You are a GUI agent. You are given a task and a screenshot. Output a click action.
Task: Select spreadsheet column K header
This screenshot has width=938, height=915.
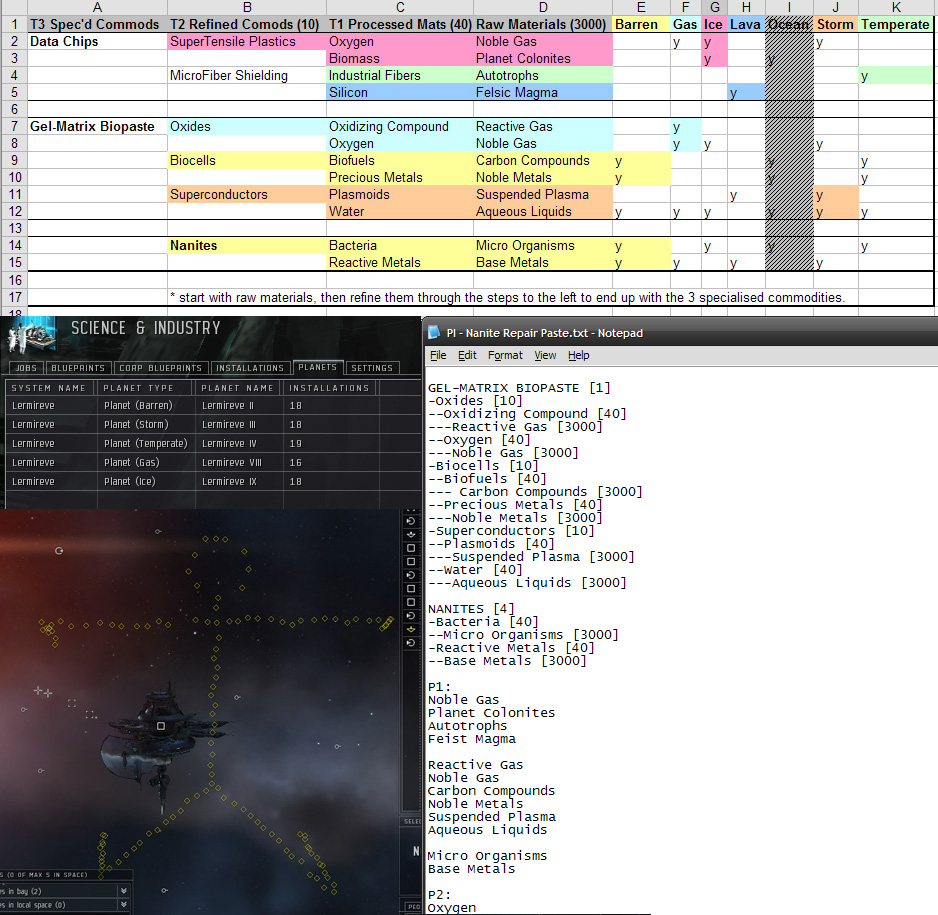[x=896, y=7]
